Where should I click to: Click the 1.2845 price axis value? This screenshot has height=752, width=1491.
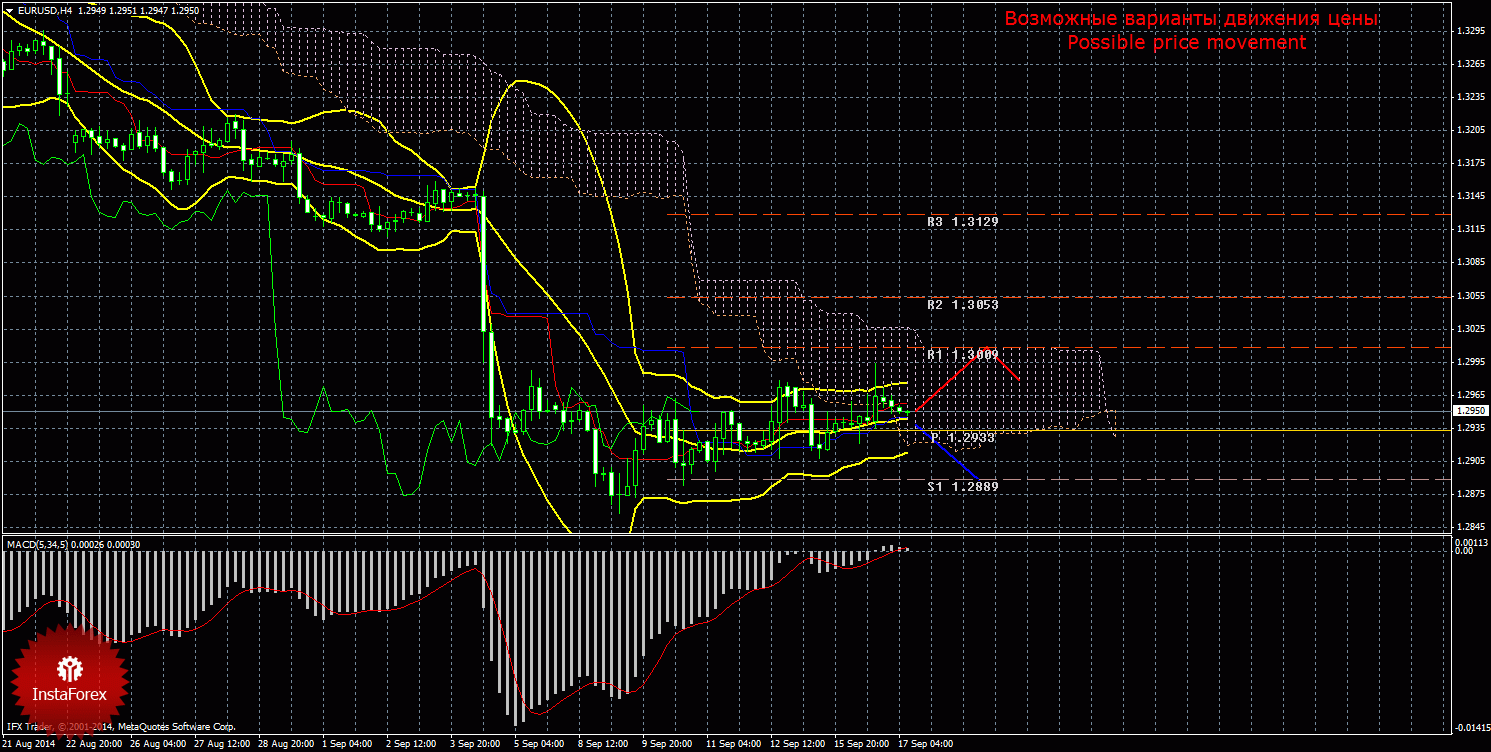pyautogui.click(x=1469, y=527)
